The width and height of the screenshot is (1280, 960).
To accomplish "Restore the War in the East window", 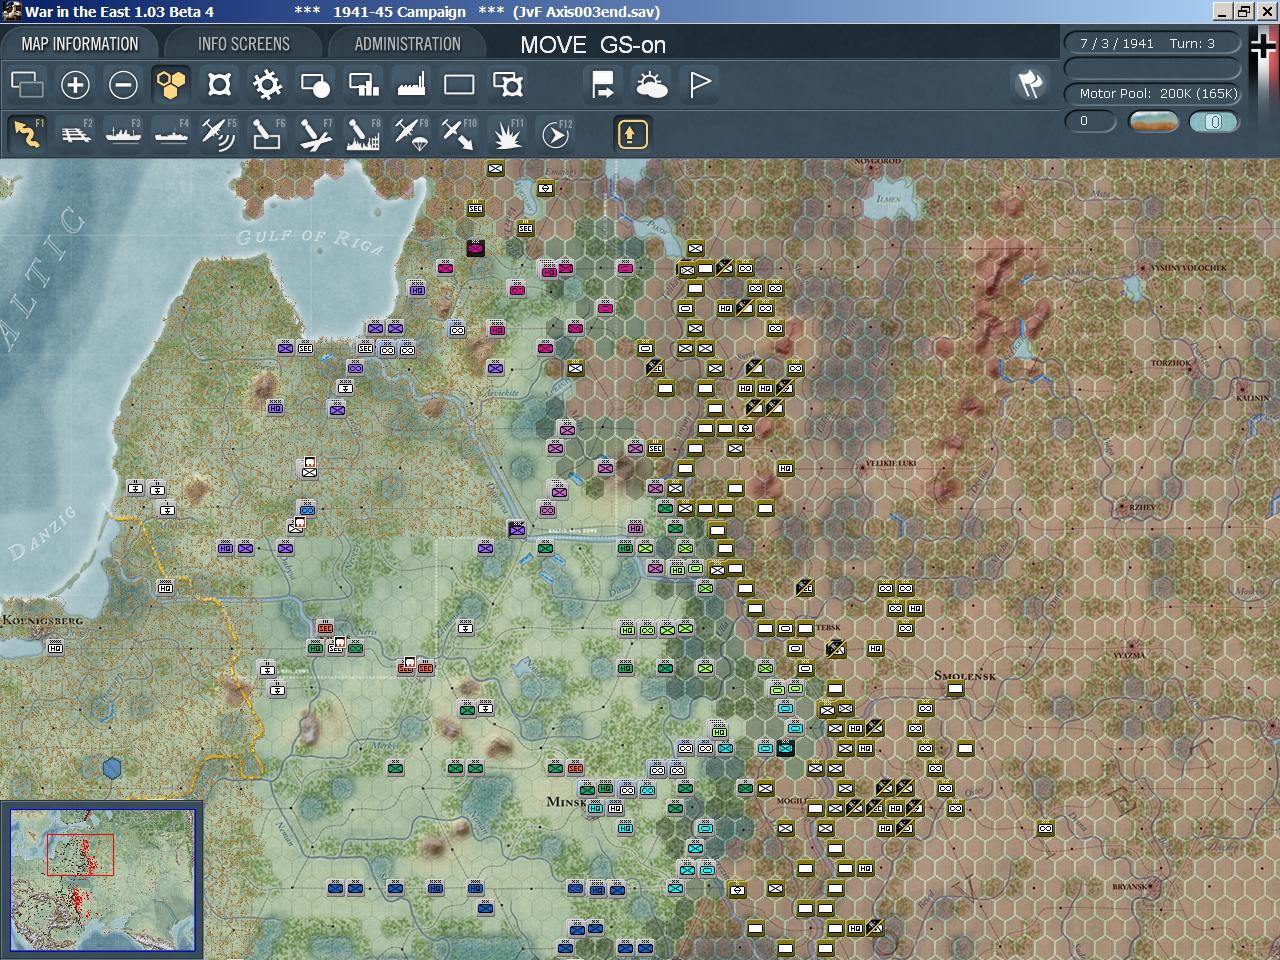I will click(x=1243, y=11).
